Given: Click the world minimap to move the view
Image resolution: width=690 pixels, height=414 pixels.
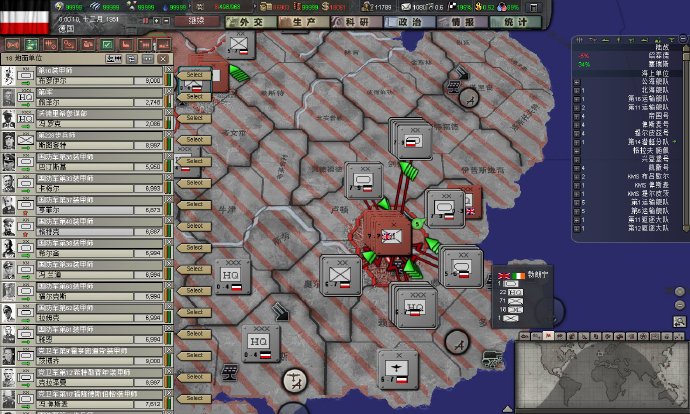Looking at the screenshot, I should (602, 375).
